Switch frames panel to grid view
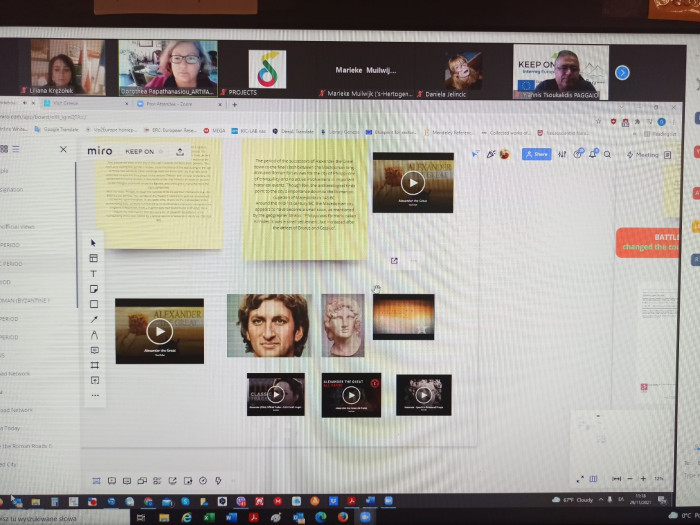Viewport: 700px width, 525px height. click(x=4, y=149)
